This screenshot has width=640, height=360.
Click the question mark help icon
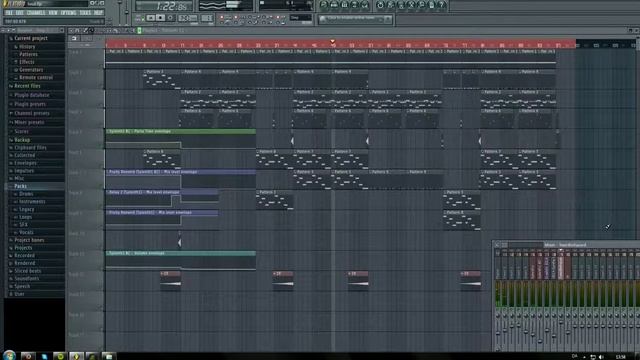442,5
